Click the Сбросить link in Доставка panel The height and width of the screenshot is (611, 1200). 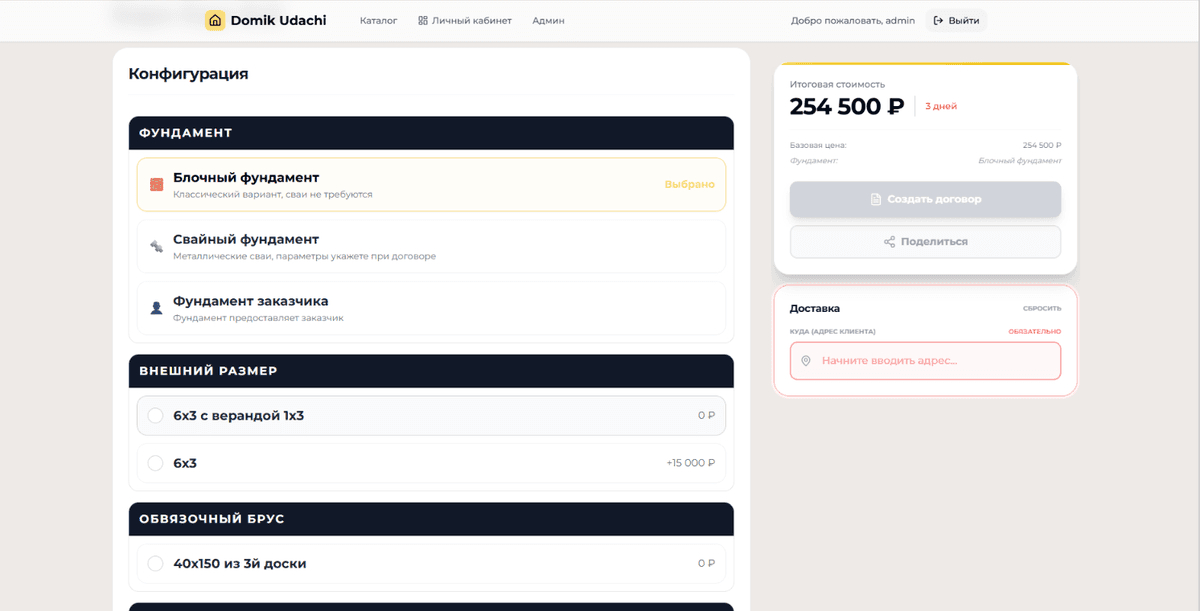pyautogui.click(x=1042, y=309)
